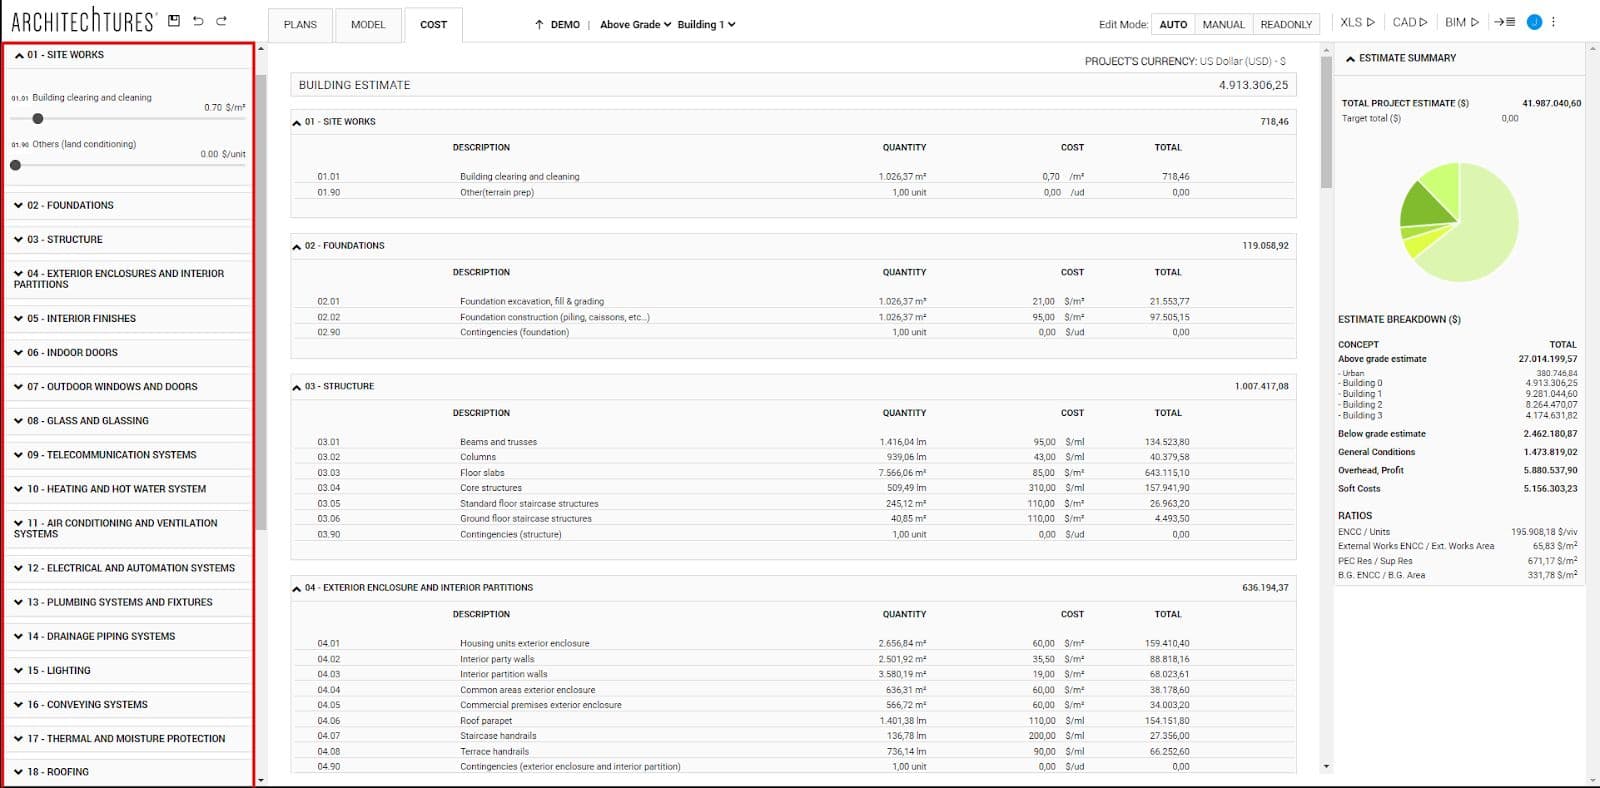Open the Above Grade dropdown
The width and height of the screenshot is (1600, 788).
pyautogui.click(x=636, y=25)
